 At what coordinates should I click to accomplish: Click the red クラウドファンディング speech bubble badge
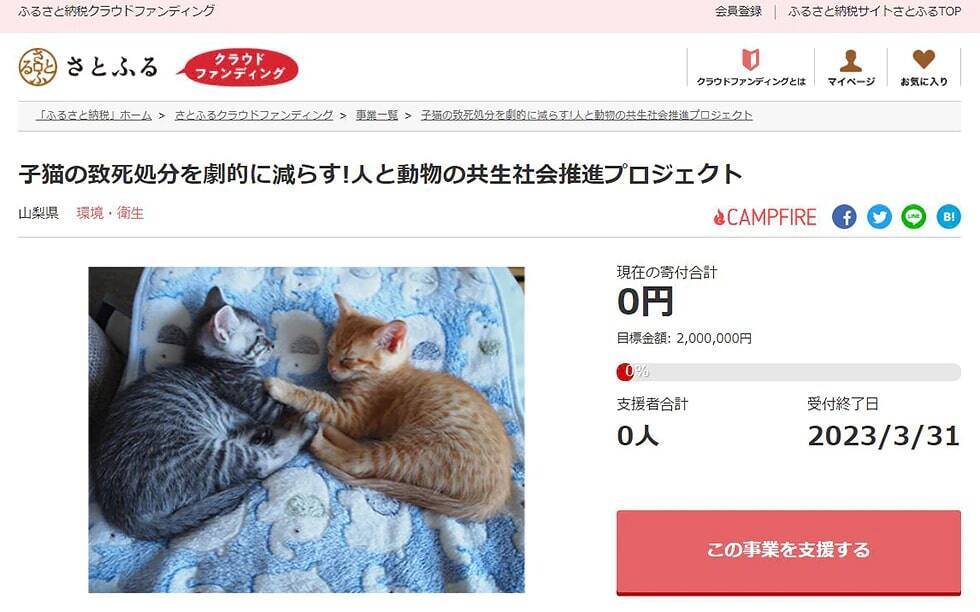238,67
